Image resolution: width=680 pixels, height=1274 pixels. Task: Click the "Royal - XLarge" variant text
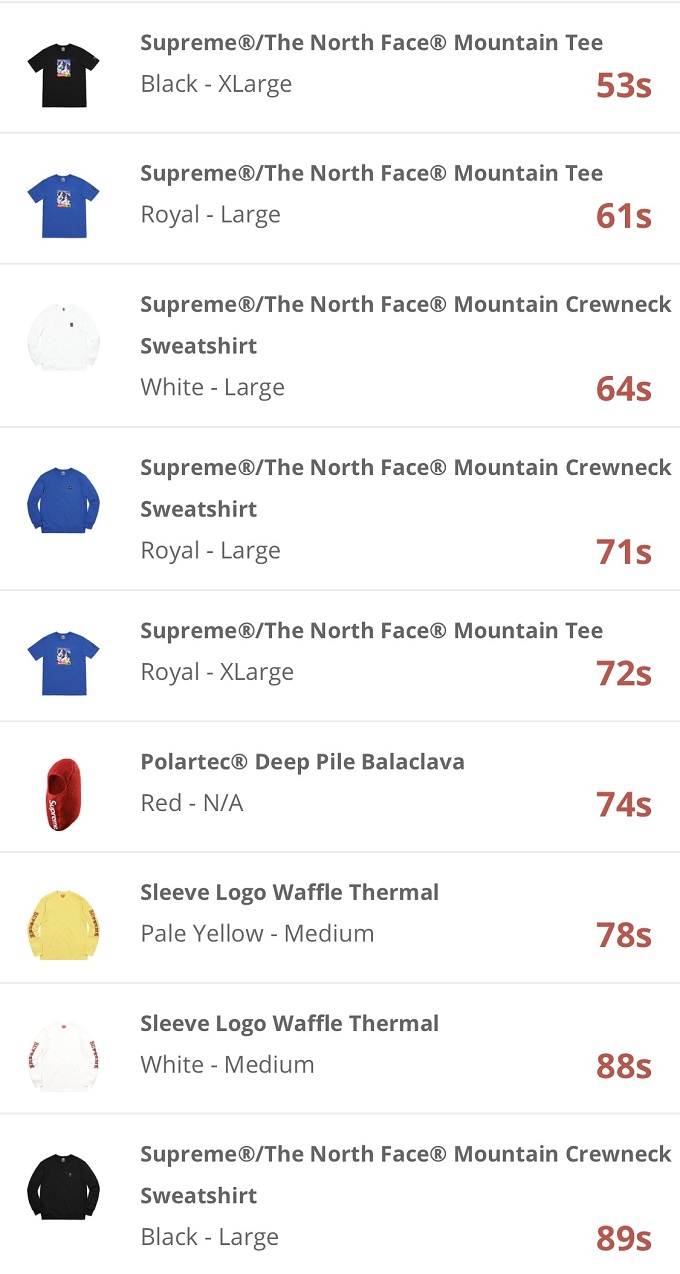[x=217, y=672]
